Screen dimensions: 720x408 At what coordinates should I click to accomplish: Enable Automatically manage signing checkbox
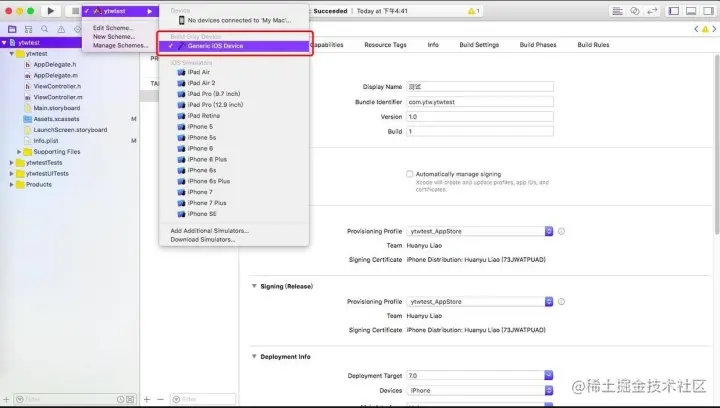pos(410,174)
